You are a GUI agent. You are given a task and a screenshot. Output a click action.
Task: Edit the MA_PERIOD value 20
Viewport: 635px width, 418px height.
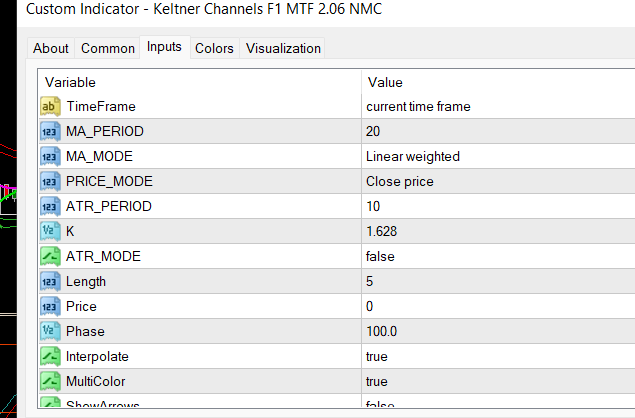point(374,131)
